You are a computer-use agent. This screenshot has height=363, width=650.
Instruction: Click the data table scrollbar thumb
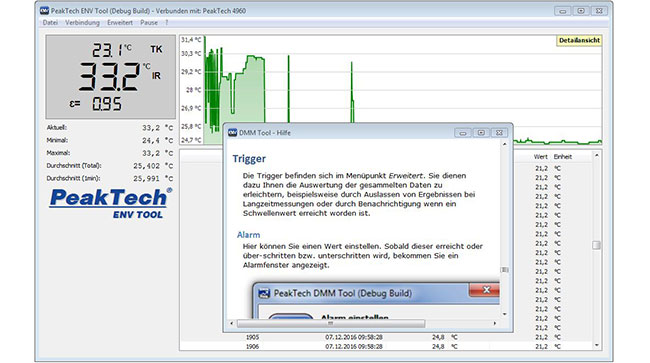(597, 245)
